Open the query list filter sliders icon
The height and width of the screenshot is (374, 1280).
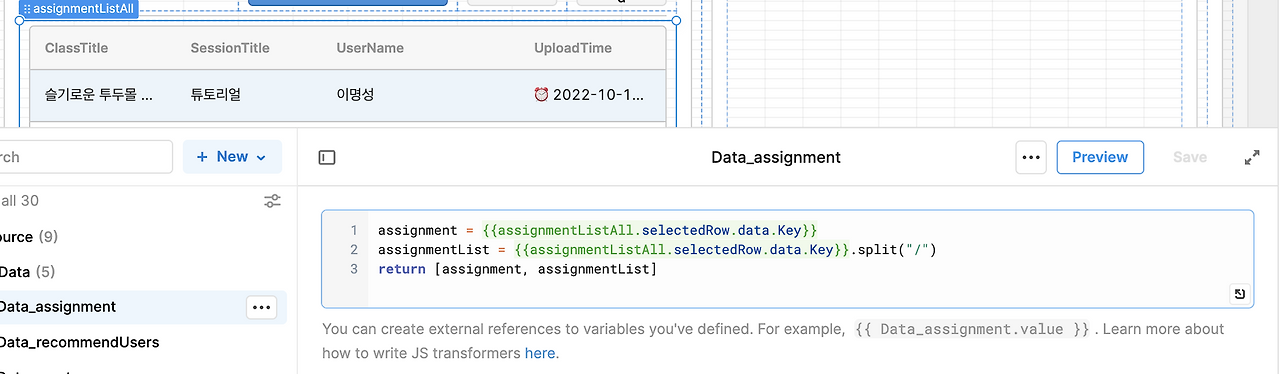pyautogui.click(x=272, y=201)
